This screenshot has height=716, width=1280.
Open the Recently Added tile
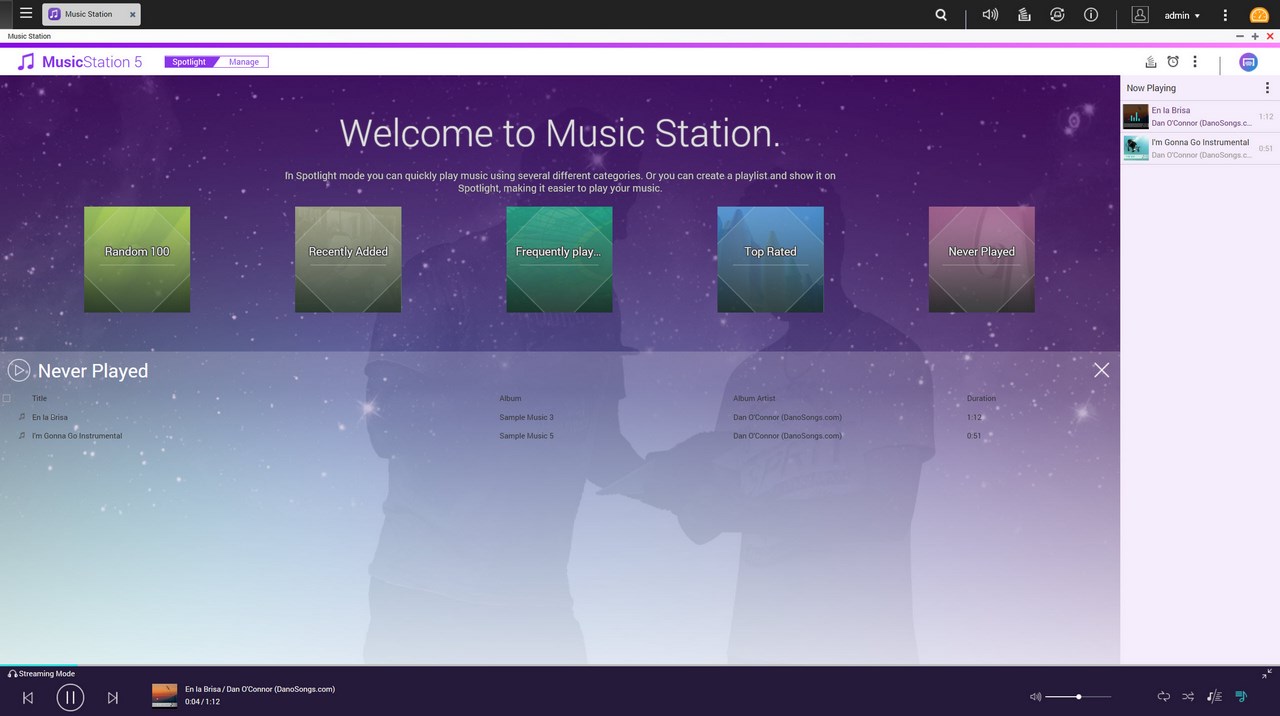click(x=348, y=259)
